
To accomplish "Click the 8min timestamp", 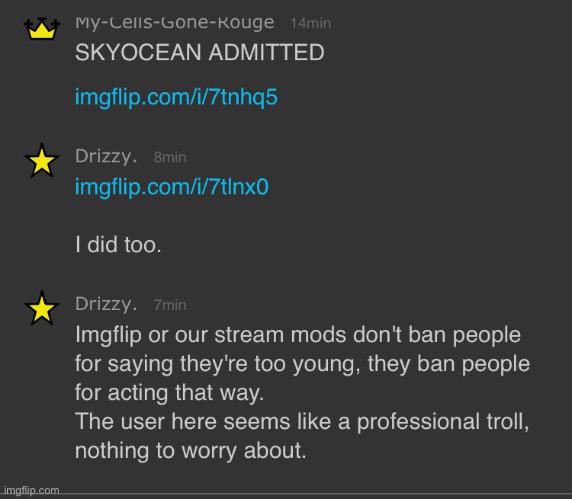I will coord(170,158).
